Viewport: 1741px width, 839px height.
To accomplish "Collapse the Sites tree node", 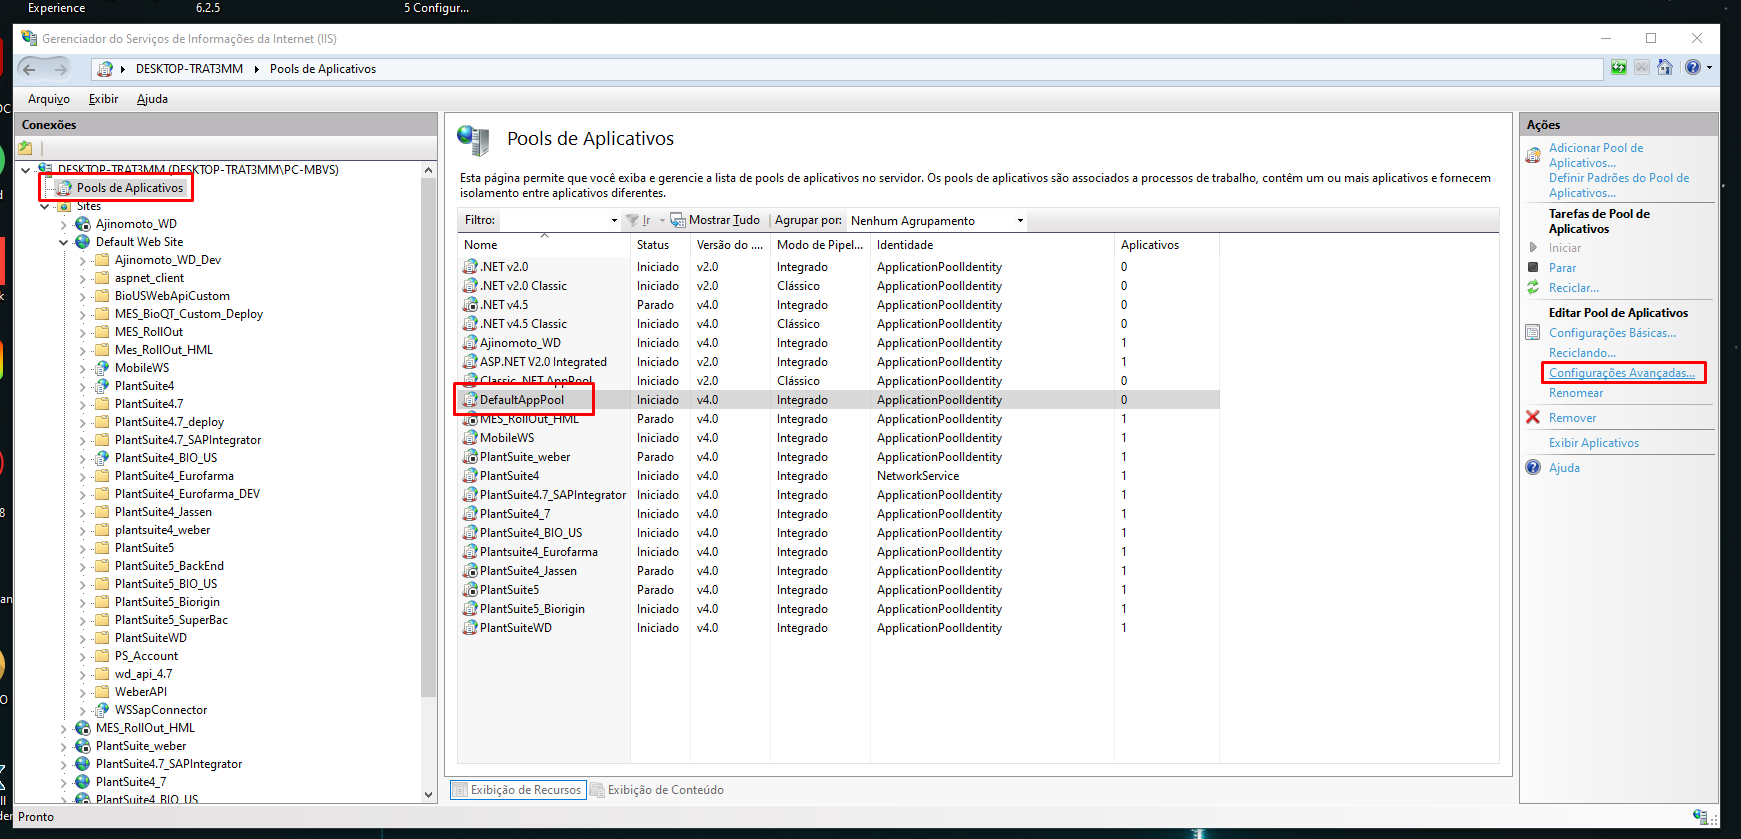I will (45, 206).
